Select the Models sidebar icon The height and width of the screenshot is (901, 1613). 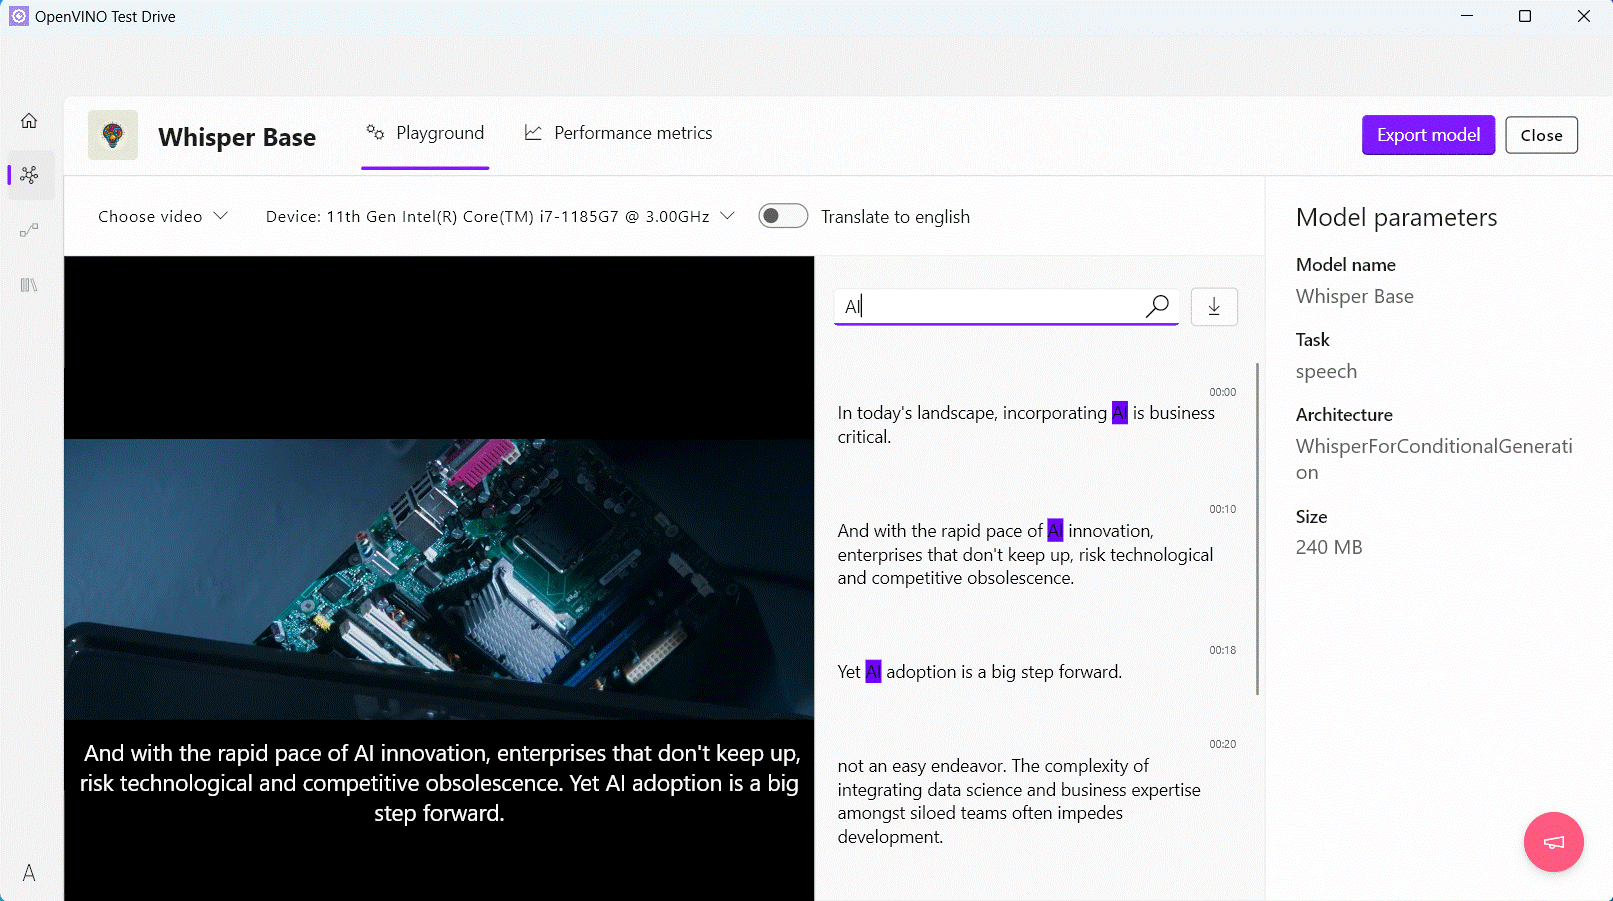[x=29, y=175]
